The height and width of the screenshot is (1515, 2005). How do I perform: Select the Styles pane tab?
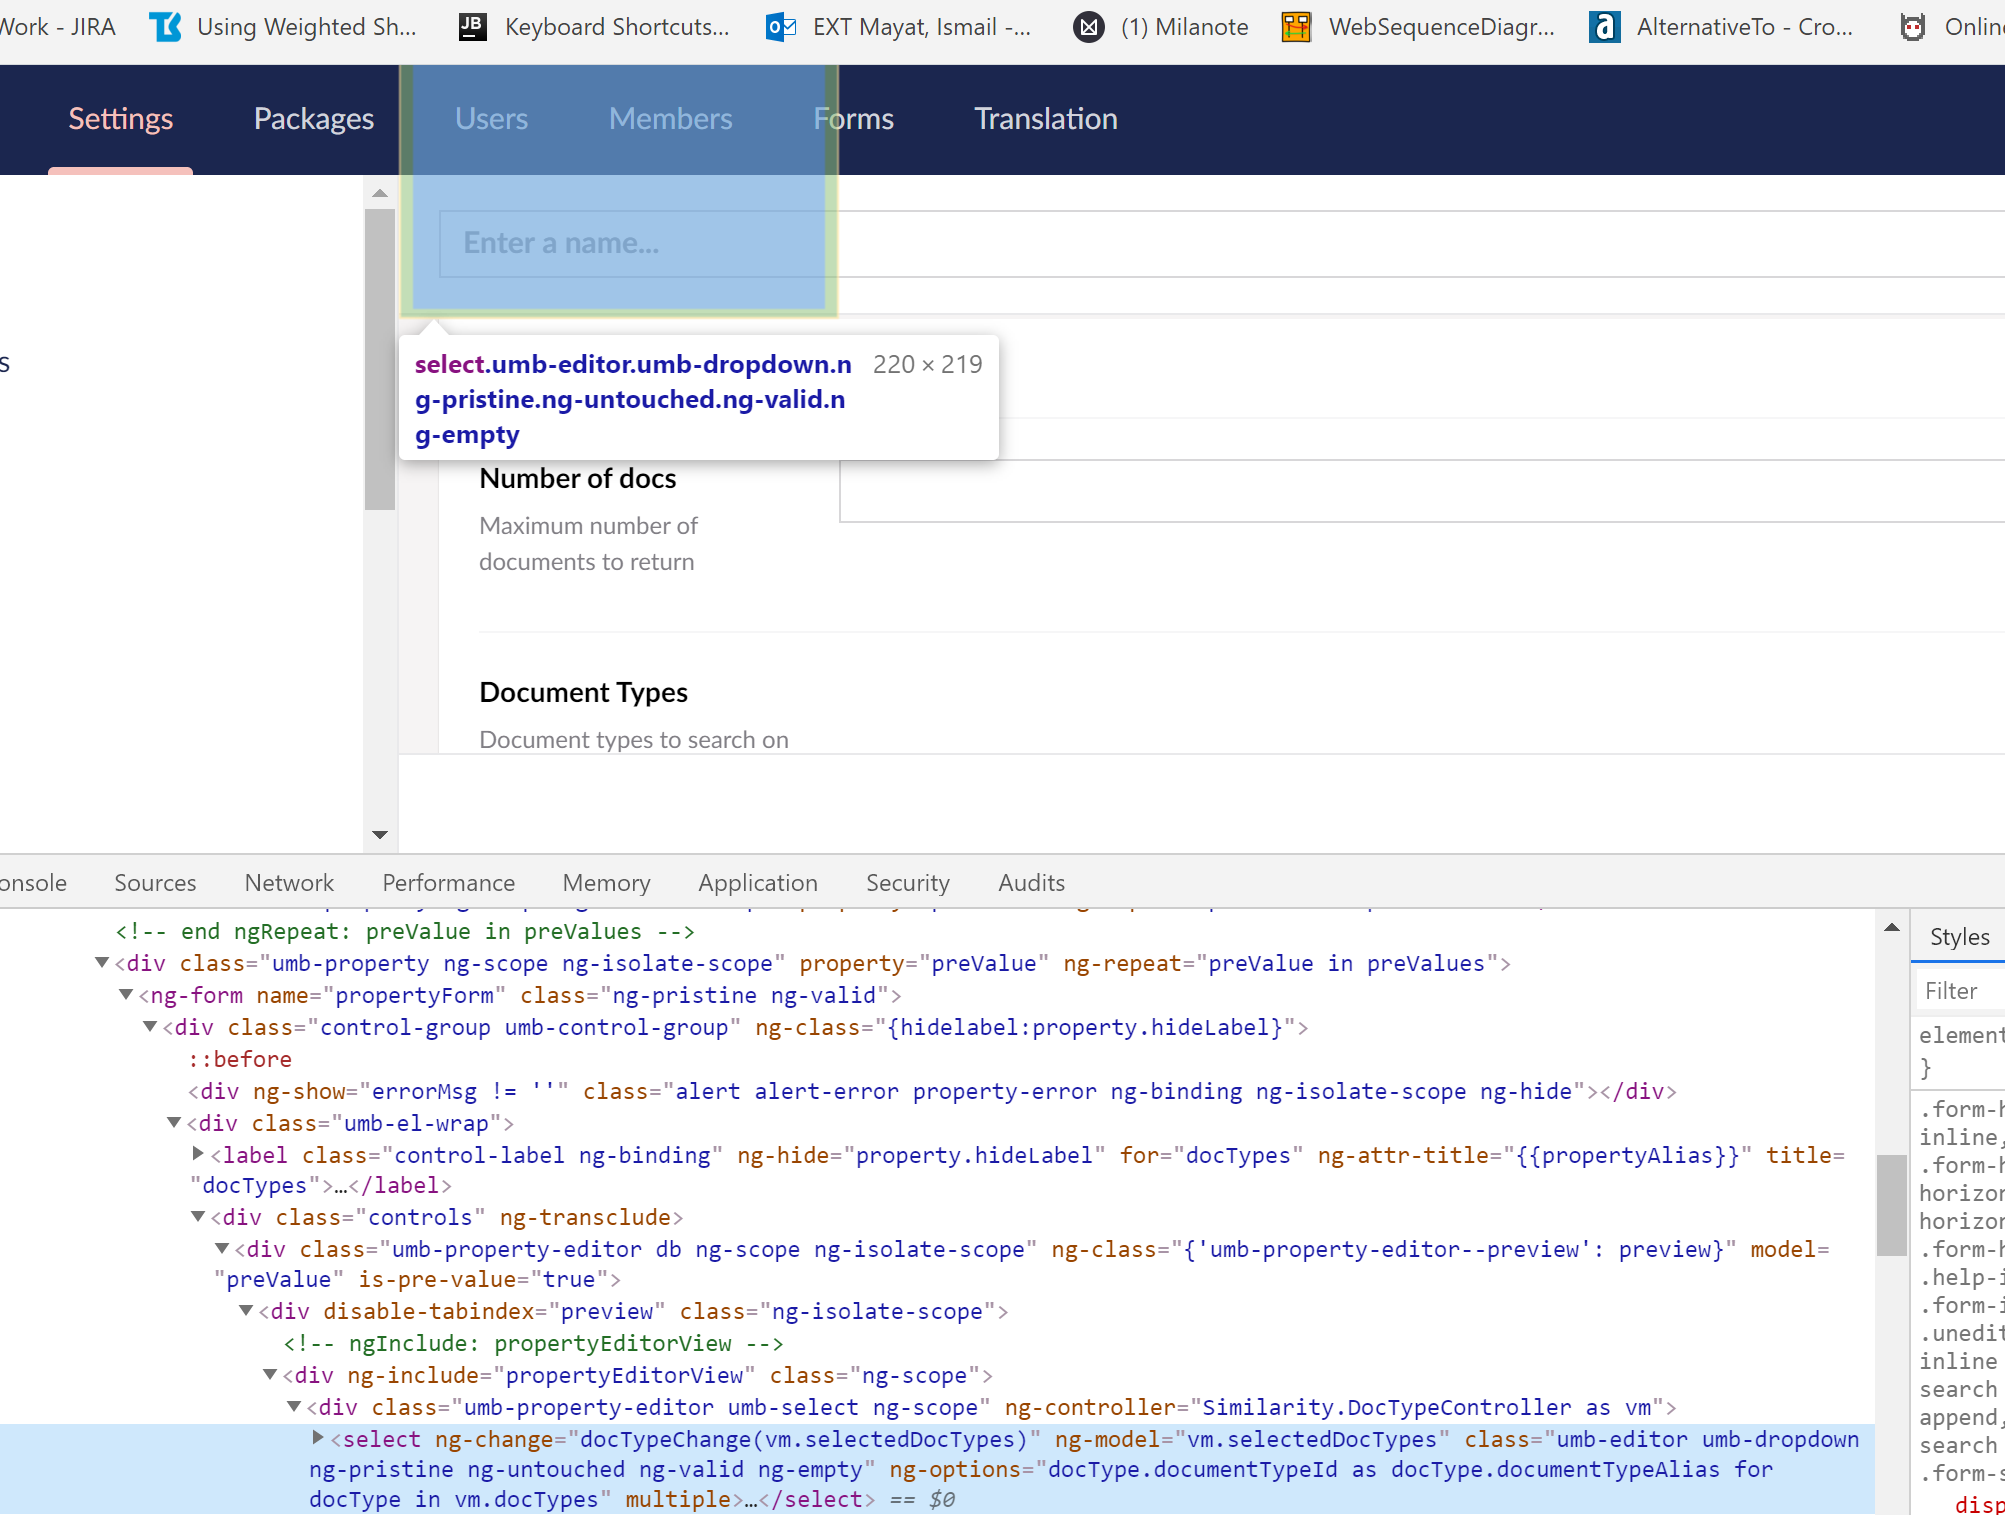coord(1958,937)
